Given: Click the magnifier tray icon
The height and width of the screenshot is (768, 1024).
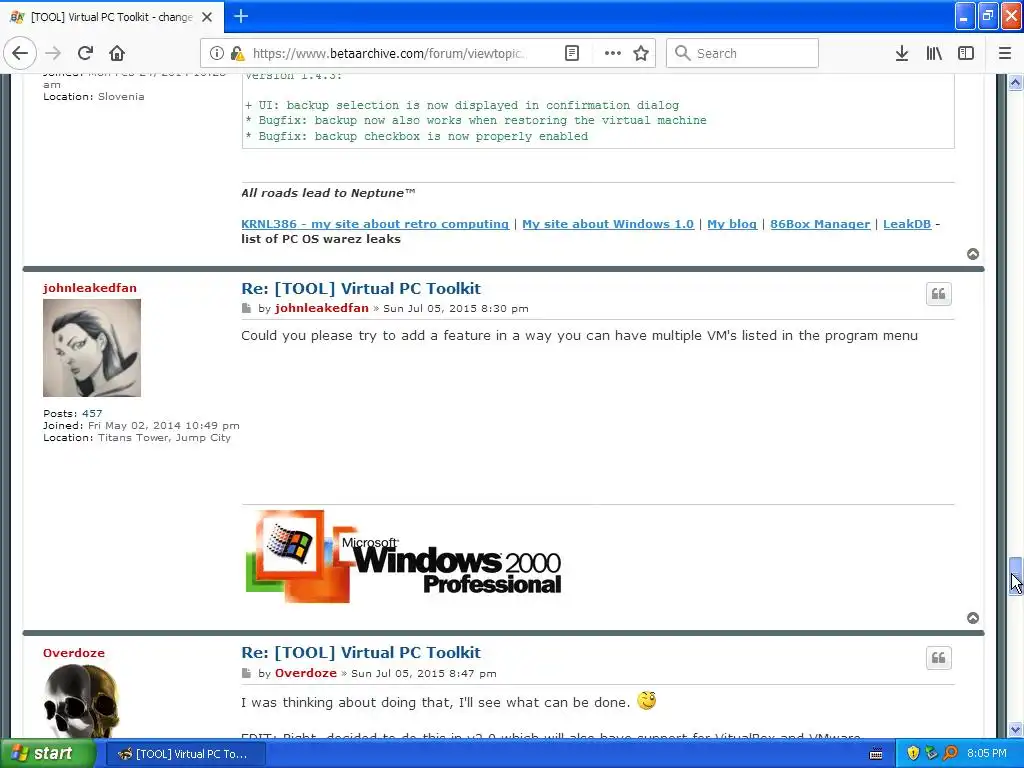Looking at the screenshot, I should click(951, 753).
